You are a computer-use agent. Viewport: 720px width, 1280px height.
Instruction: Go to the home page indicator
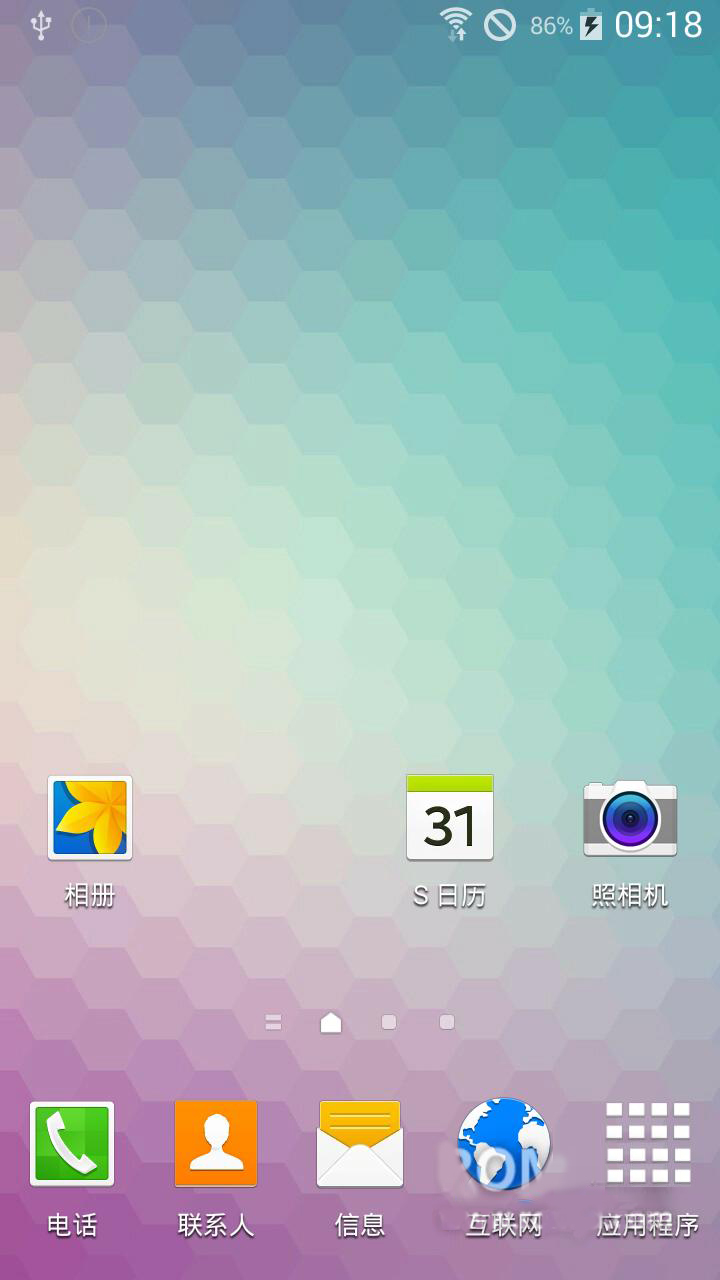click(331, 1022)
